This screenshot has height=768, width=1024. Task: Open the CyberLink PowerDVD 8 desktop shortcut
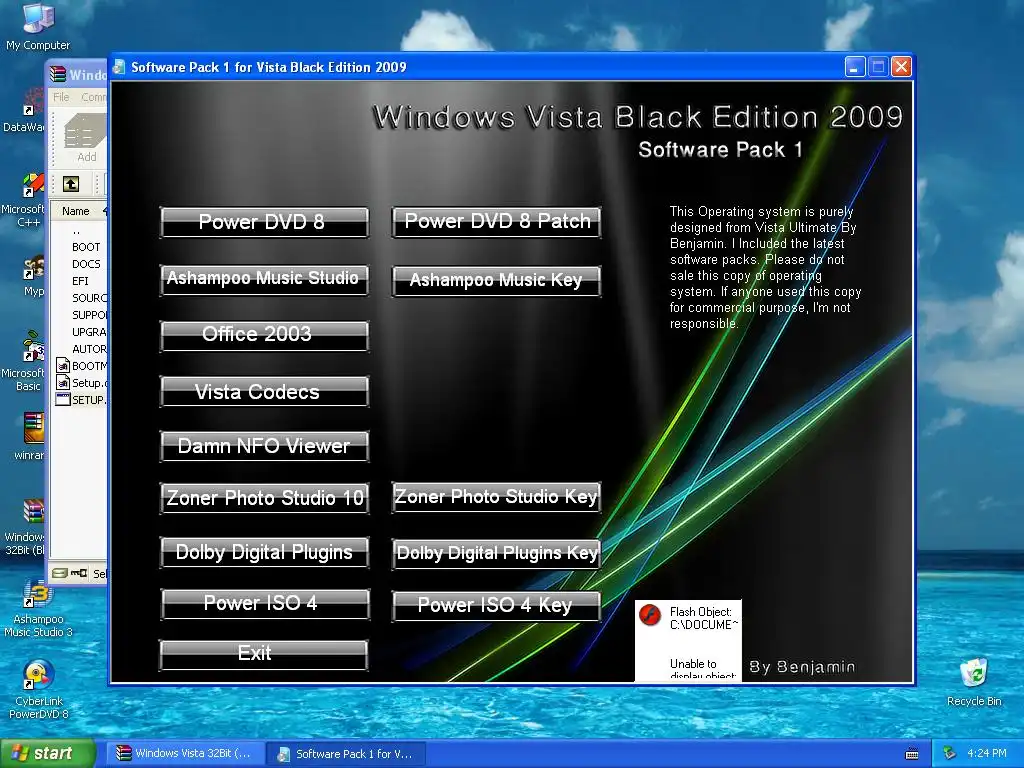pos(38,690)
